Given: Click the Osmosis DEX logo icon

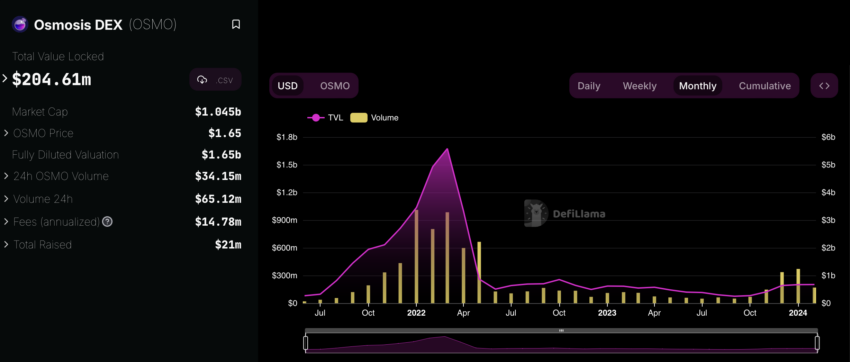Looking at the screenshot, I should [20, 24].
